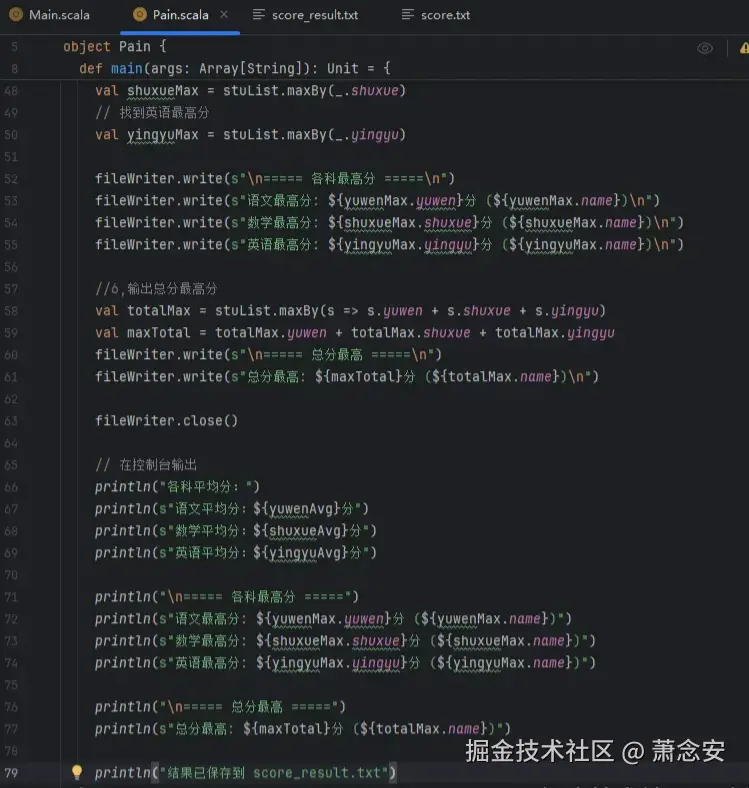Open the warnings indicator in editor corner
The height and width of the screenshot is (788, 749).
click(x=744, y=48)
